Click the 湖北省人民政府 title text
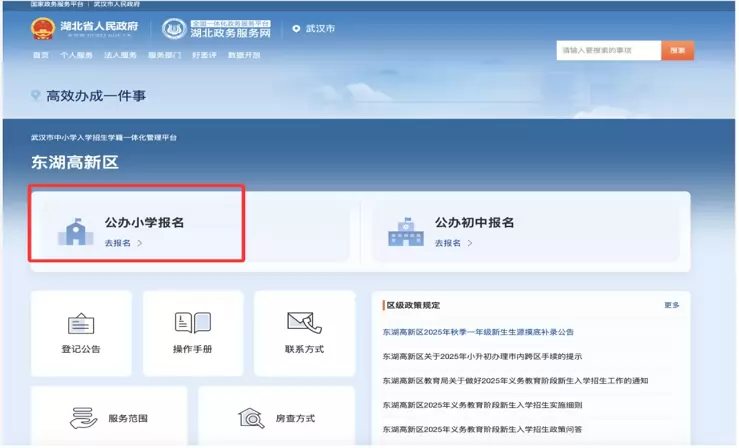This screenshot has height=448, width=739. [x=99, y=26]
